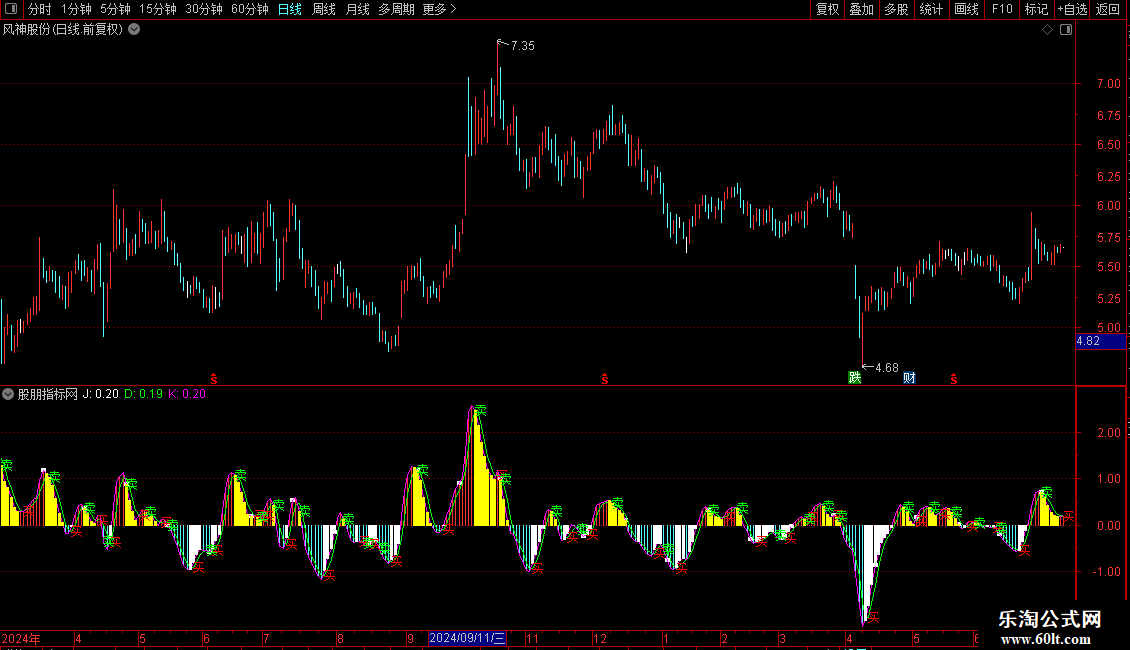Open dropdown beside 股朋指标网 indicator name
This screenshot has height=650, width=1130.
pos(8,394)
